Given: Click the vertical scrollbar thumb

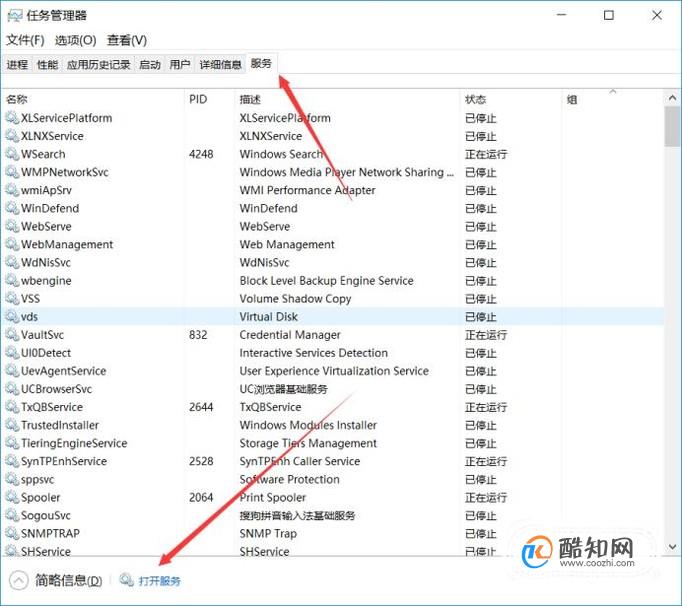Looking at the screenshot, I should tap(672, 126).
